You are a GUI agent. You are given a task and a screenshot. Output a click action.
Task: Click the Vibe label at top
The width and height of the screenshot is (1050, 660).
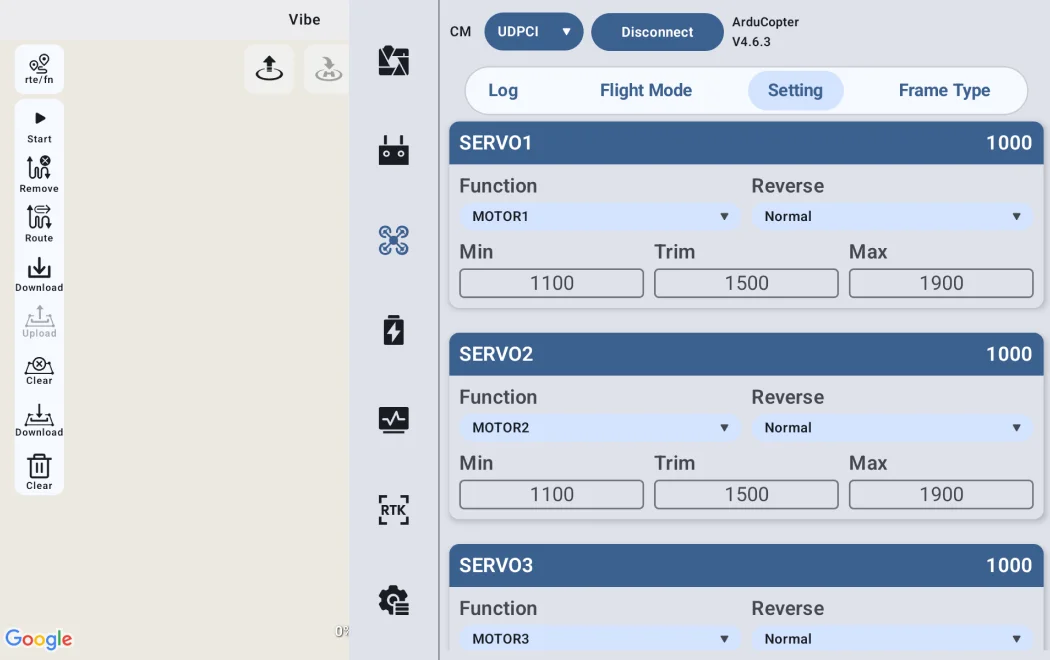coord(304,19)
